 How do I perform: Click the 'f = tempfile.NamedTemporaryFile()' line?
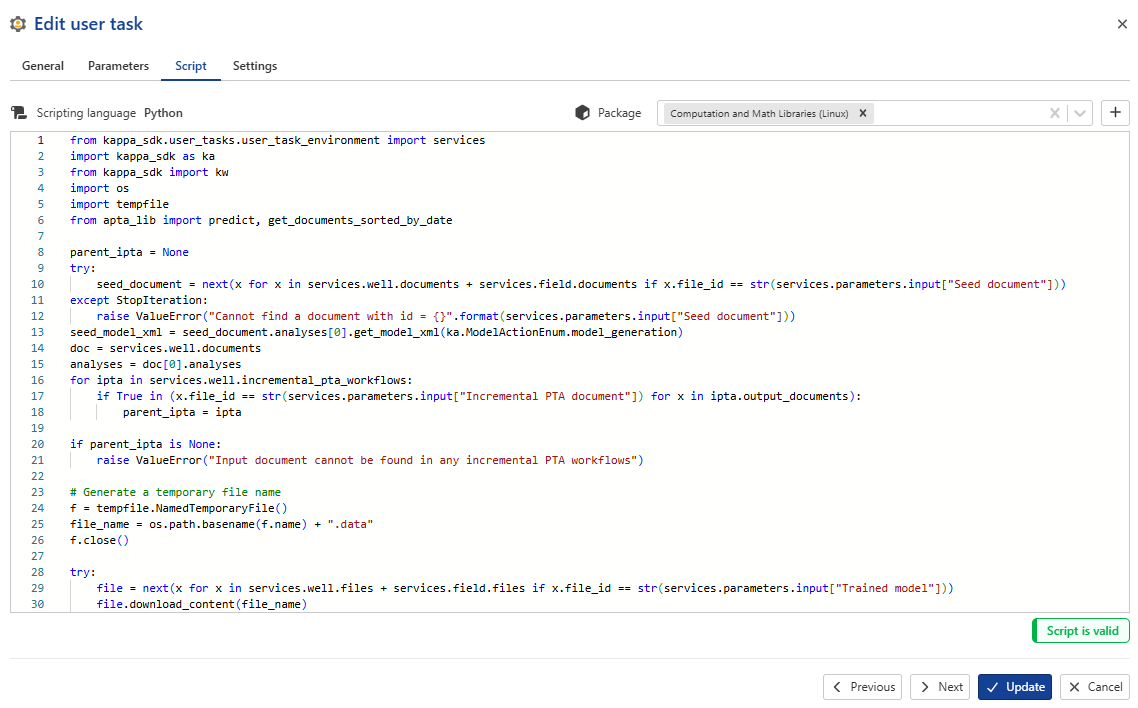(x=179, y=508)
